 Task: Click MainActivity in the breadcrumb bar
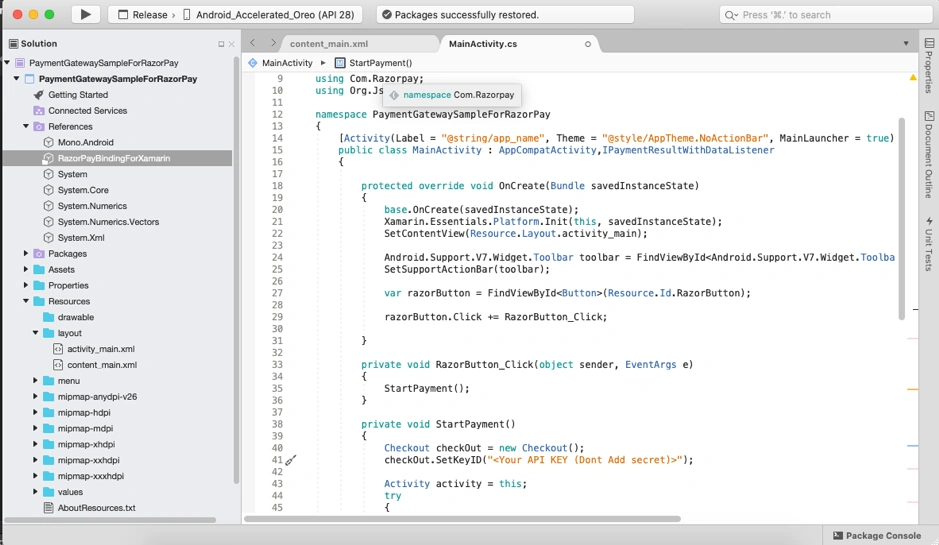(287, 62)
